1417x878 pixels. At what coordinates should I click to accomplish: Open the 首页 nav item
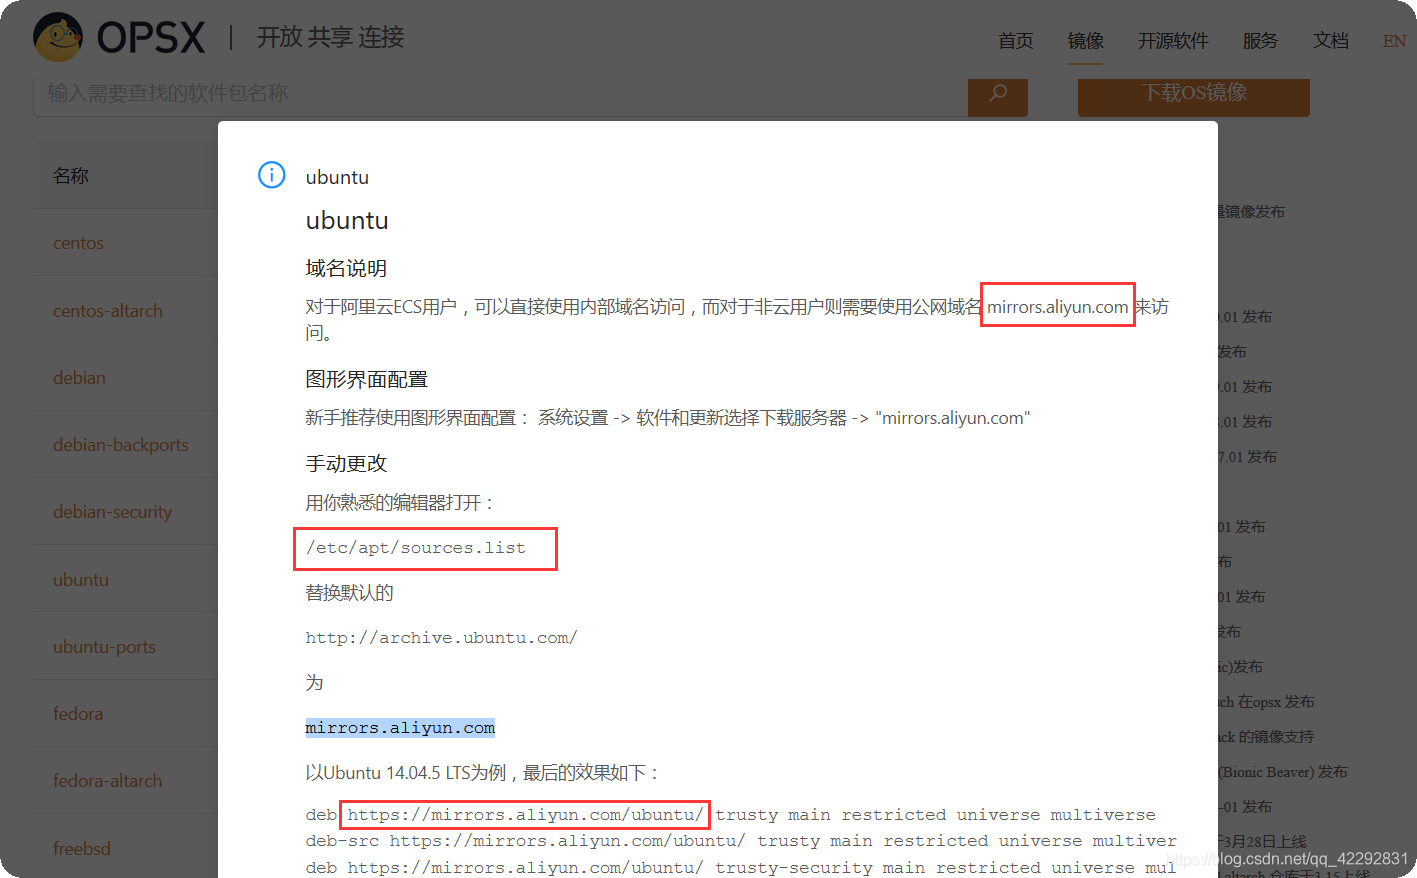click(1015, 41)
